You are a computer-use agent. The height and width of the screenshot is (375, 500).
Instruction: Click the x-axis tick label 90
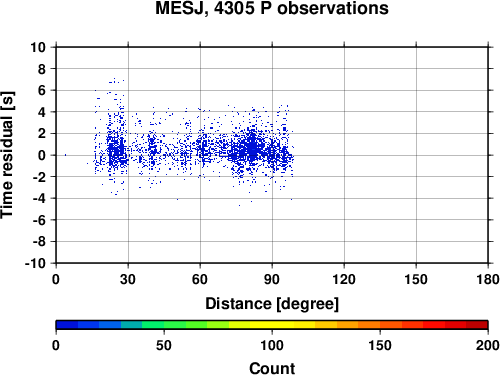[x=272, y=279]
